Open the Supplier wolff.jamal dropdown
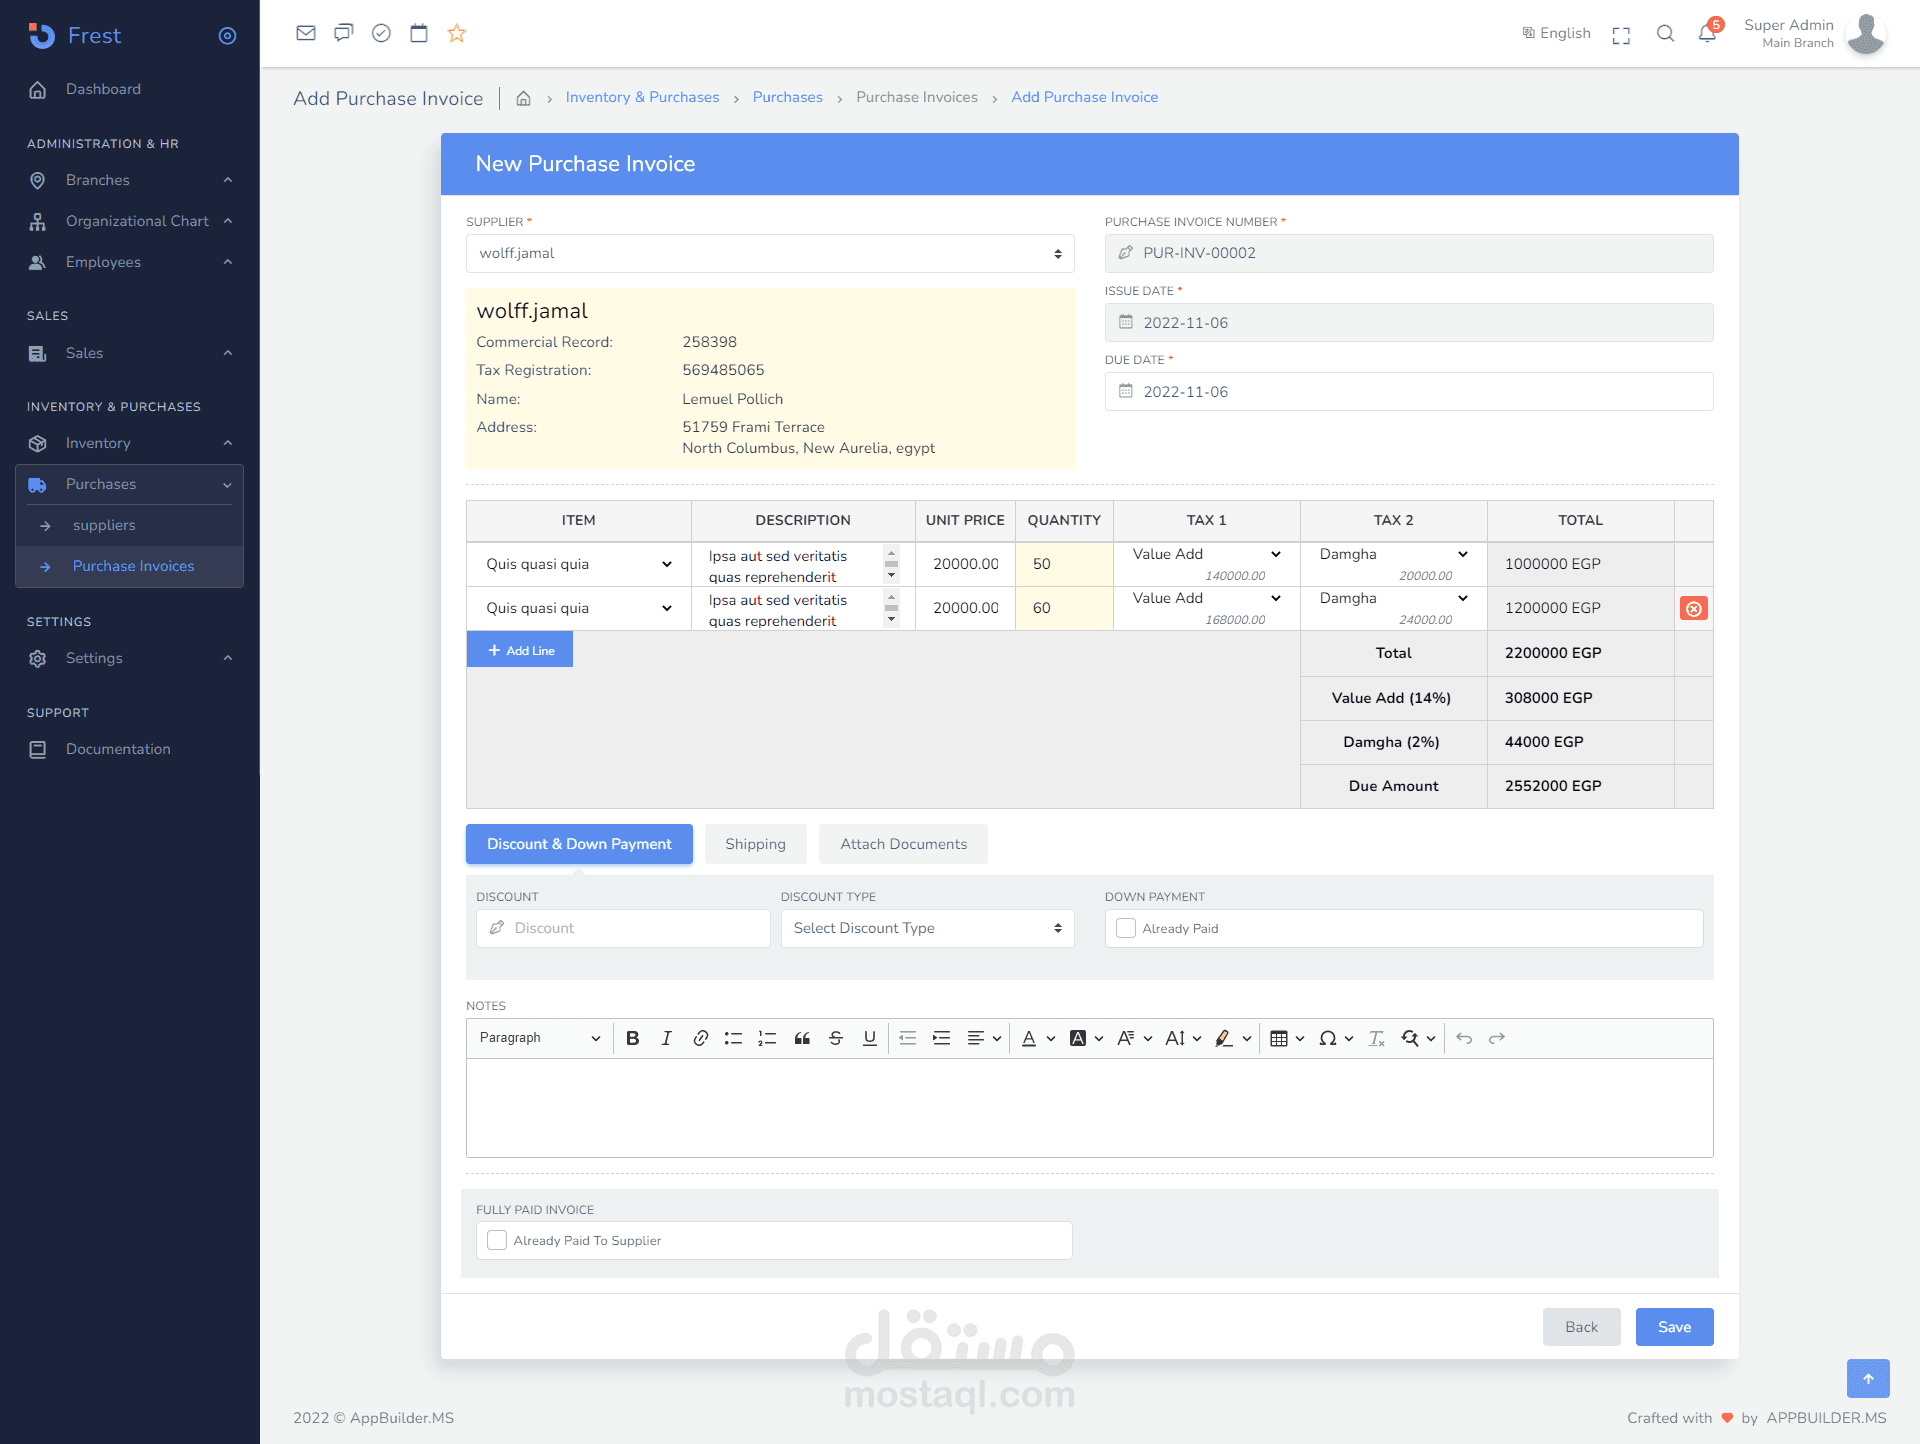The image size is (1920, 1444). (x=769, y=253)
